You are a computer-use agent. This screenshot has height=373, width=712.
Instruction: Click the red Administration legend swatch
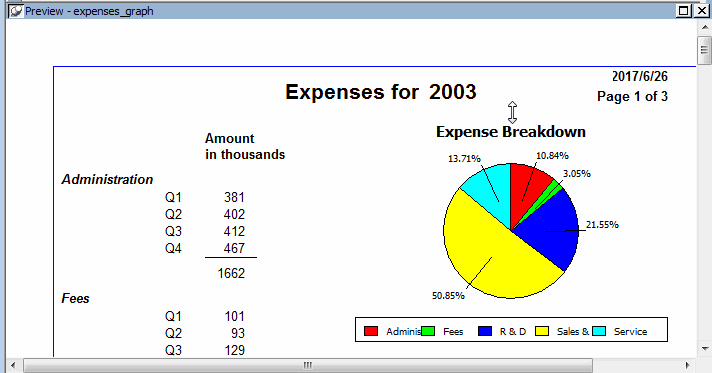point(371,331)
